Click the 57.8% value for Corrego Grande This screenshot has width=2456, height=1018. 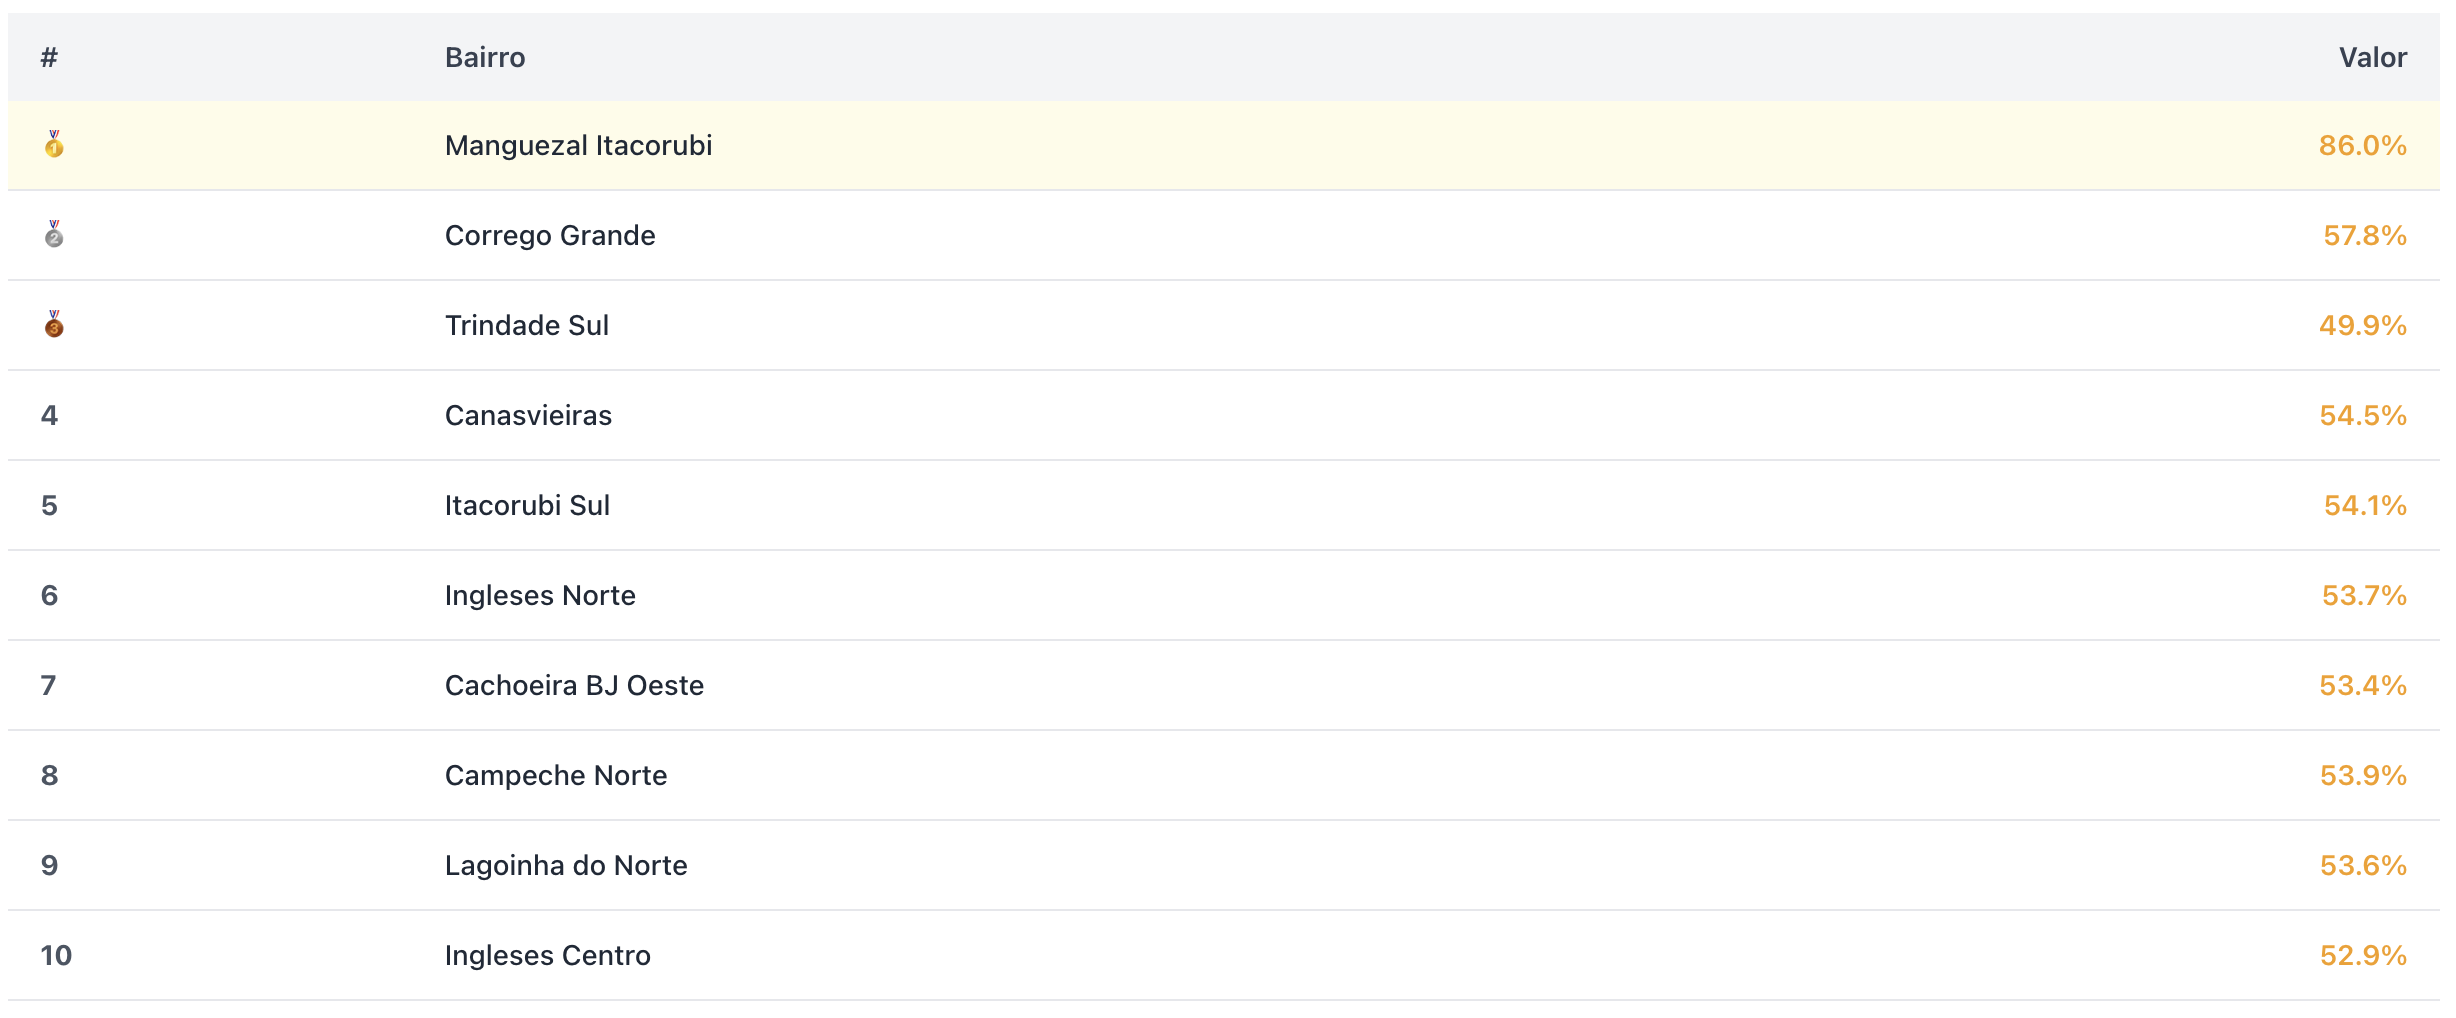(2364, 235)
